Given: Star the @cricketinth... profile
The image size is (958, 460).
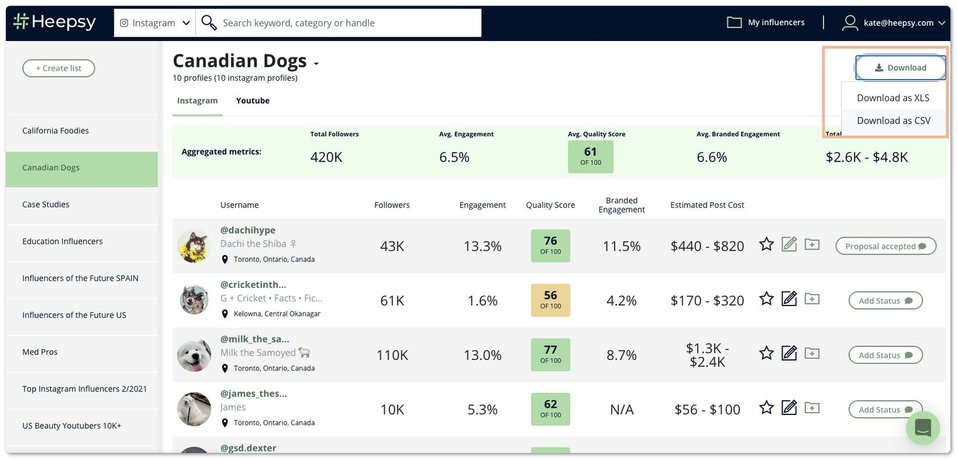Looking at the screenshot, I should pos(766,299).
